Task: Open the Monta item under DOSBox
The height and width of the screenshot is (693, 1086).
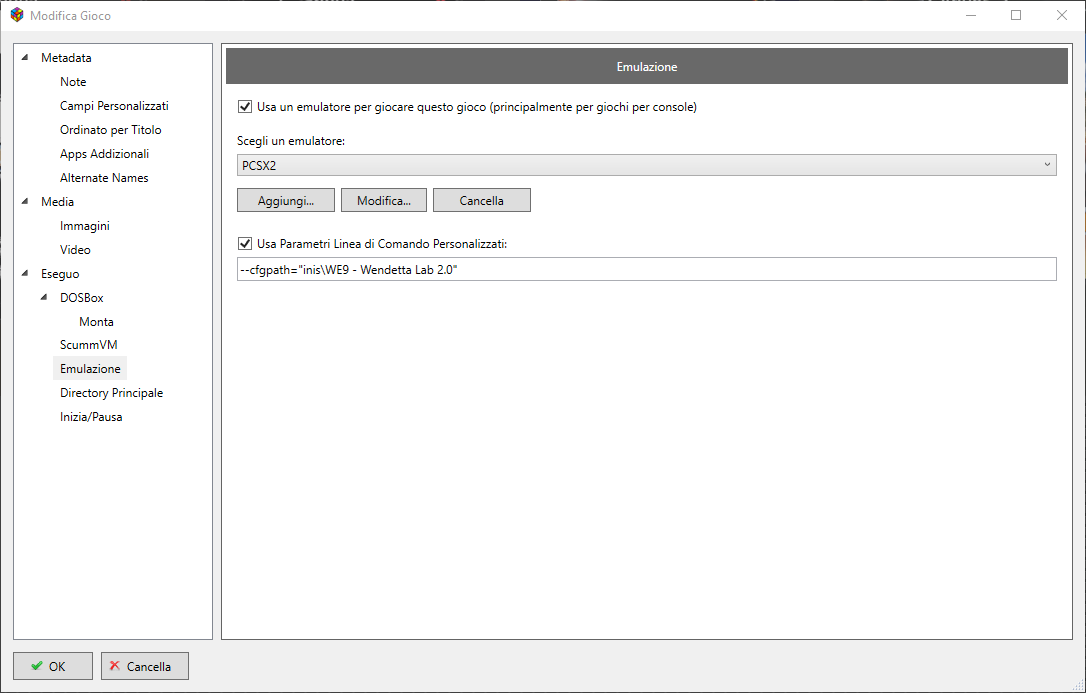Action: click(x=96, y=322)
